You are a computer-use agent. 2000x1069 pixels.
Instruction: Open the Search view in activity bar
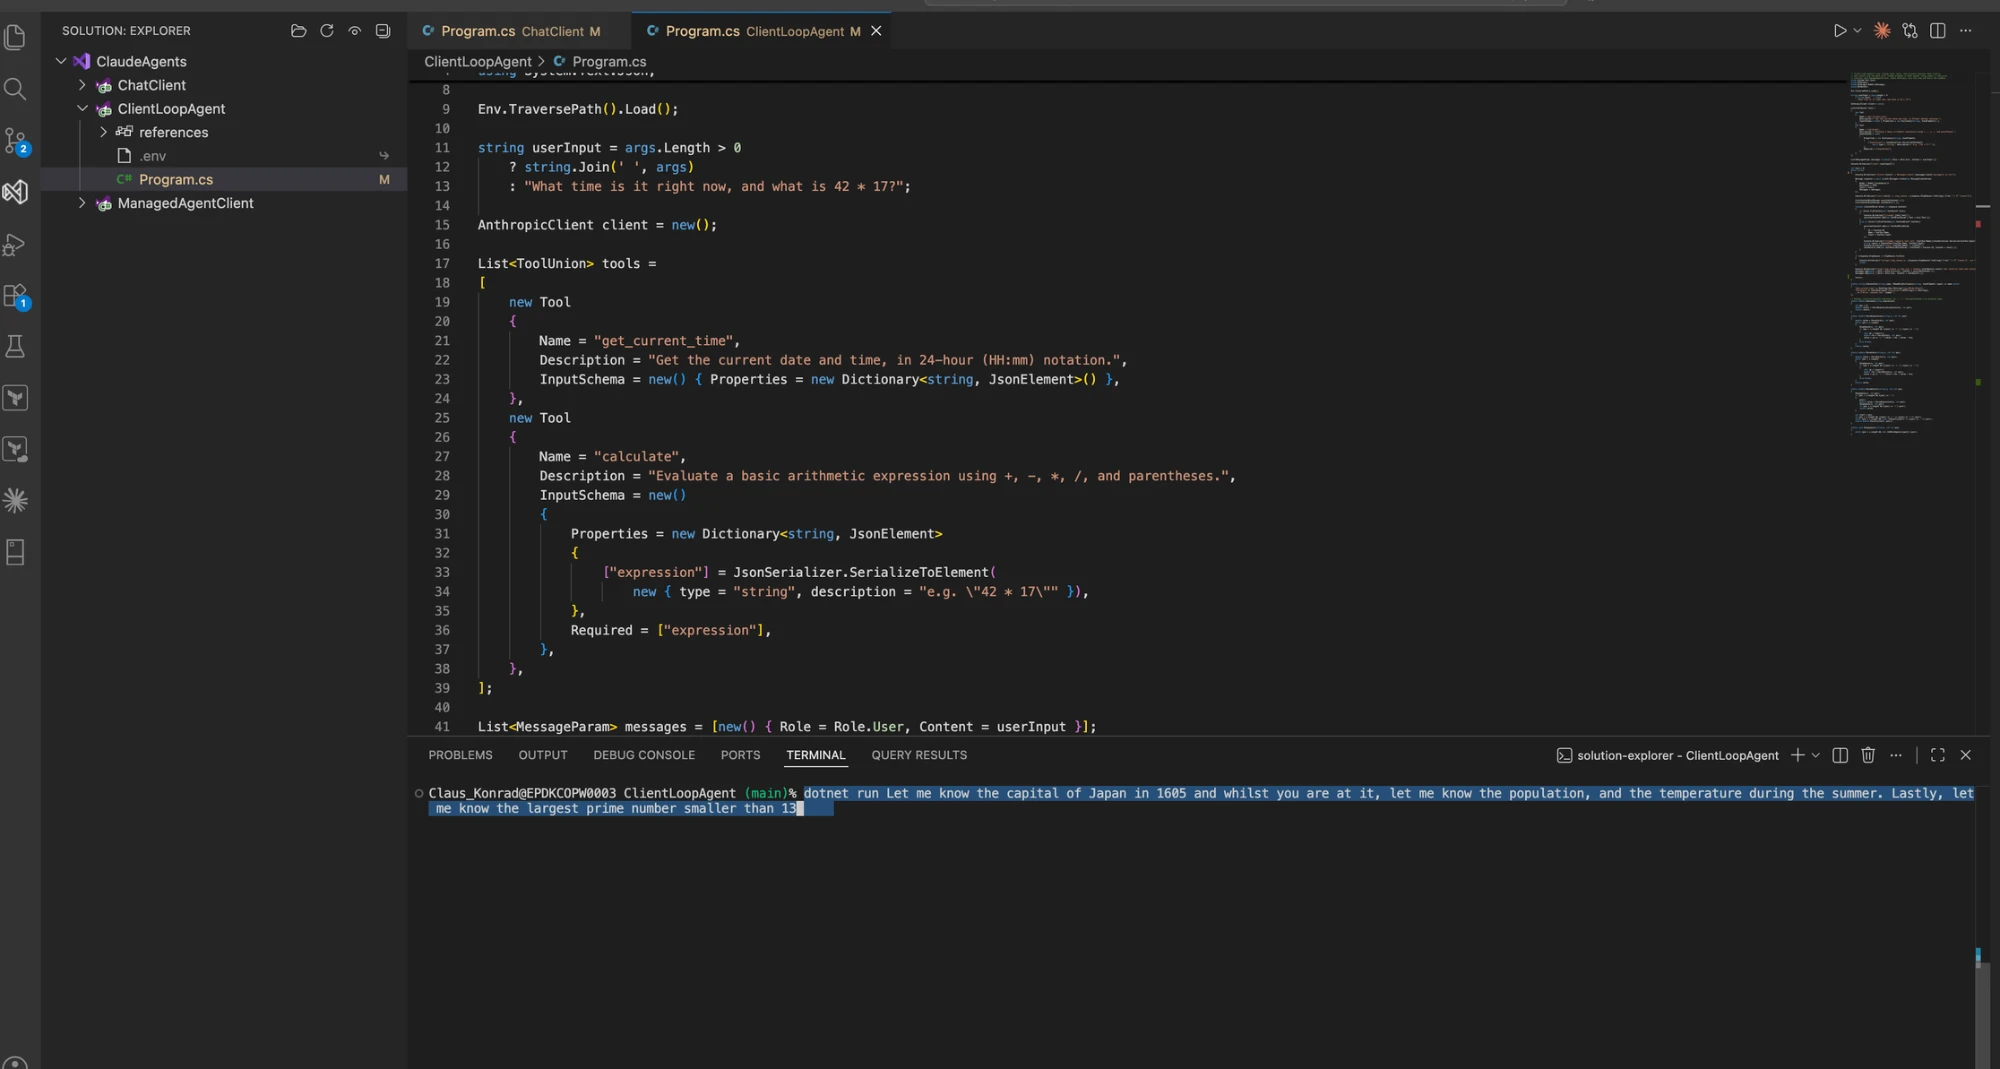(x=15, y=89)
